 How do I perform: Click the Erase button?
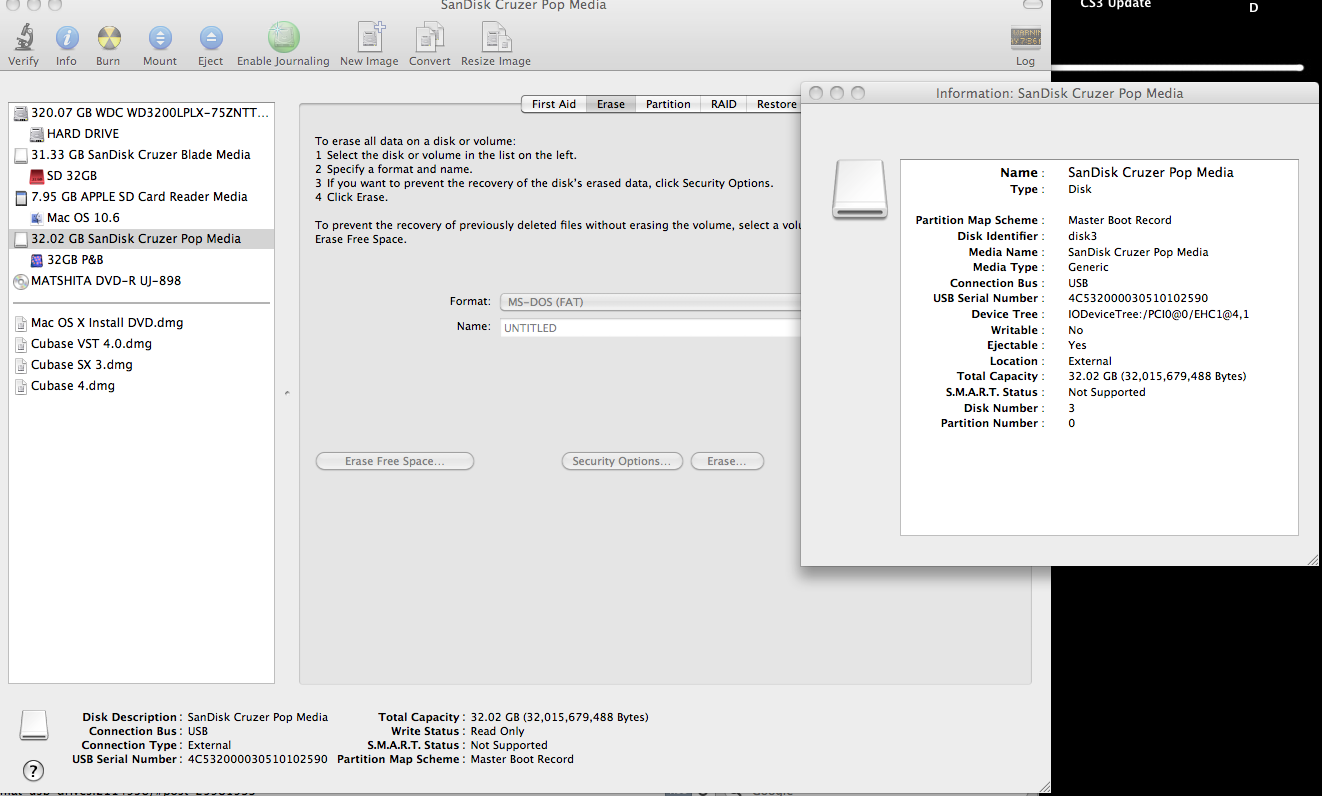[x=727, y=461]
